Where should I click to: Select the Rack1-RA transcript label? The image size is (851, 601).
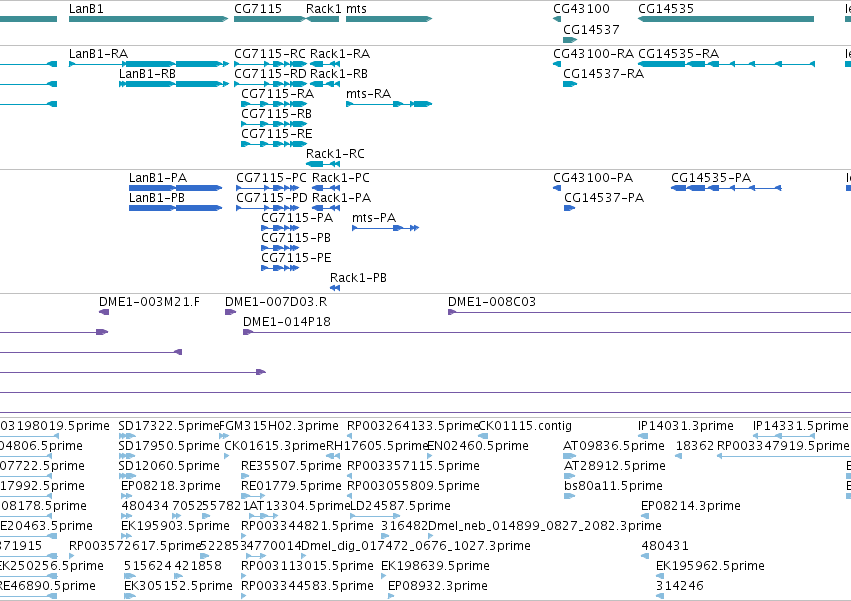[340, 54]
